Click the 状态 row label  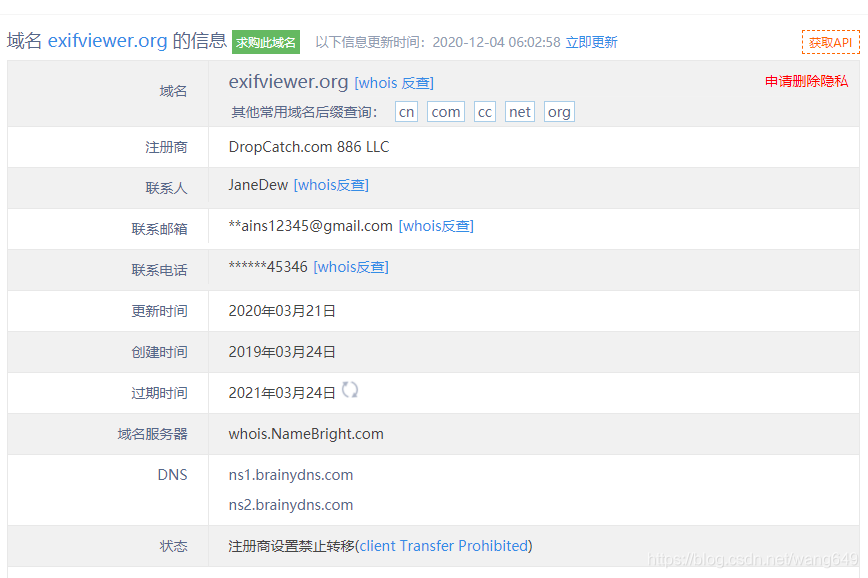(173, 546)
